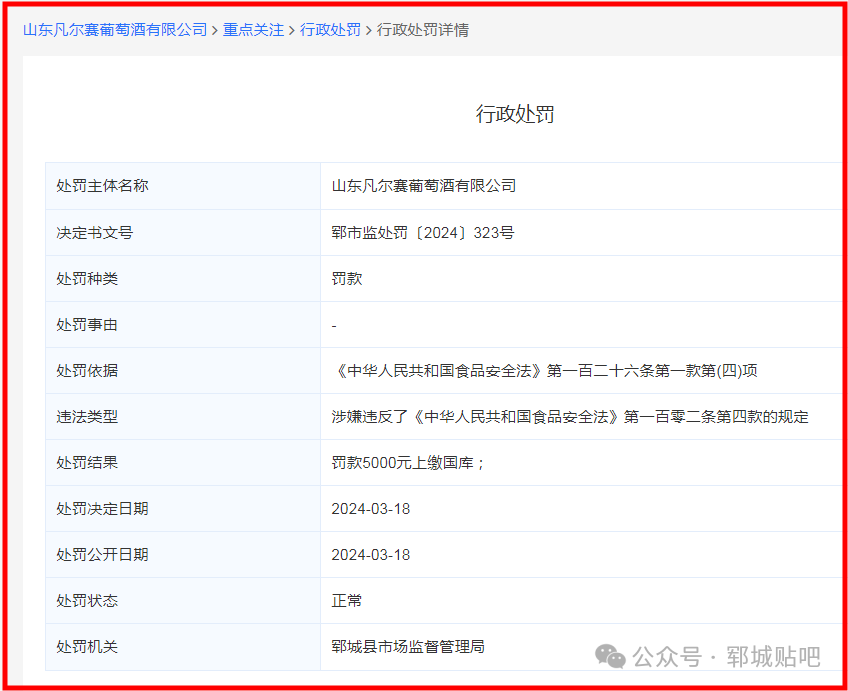Click the 处罚公开日期 label cell

(x=183, y=554)
